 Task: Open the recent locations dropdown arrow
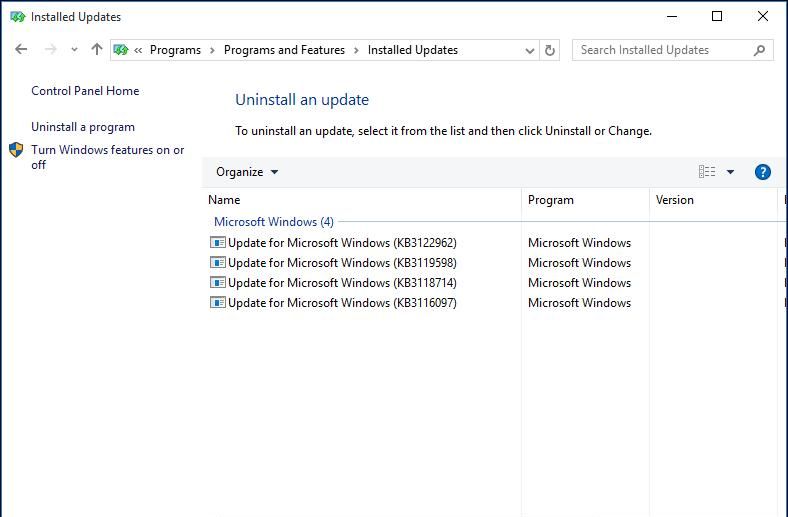(x=74, y=50)
